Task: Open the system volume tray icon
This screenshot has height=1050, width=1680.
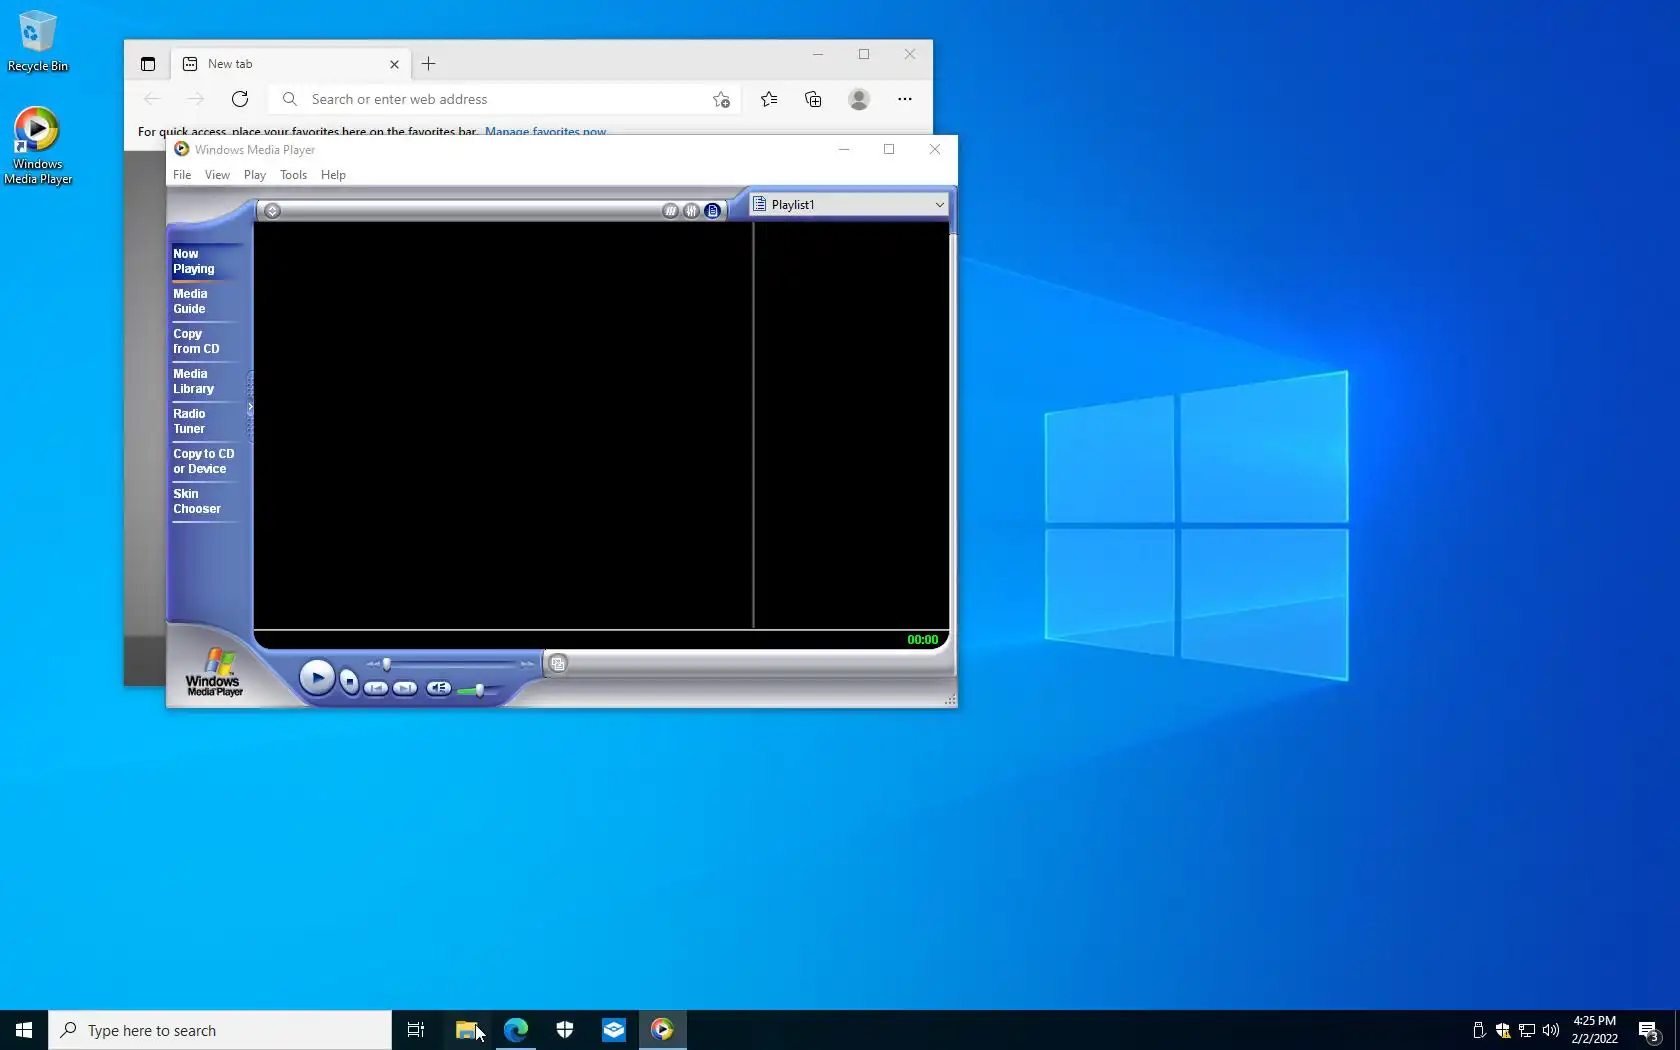Action: coord(1551,1030)
